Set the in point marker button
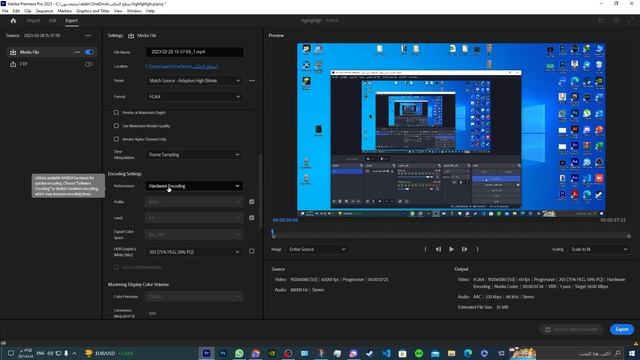The image size is (640, 360). pos(425,249)
